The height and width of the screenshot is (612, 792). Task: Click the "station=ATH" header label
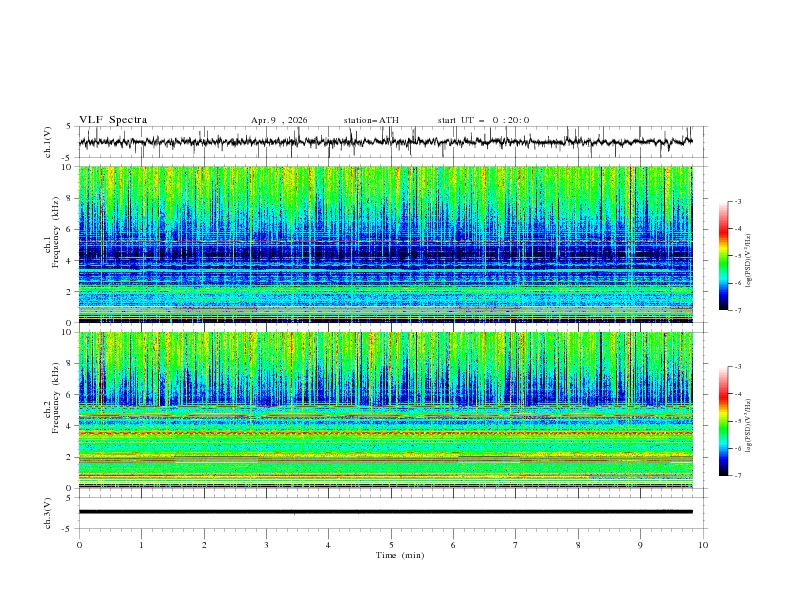point(371,120)
